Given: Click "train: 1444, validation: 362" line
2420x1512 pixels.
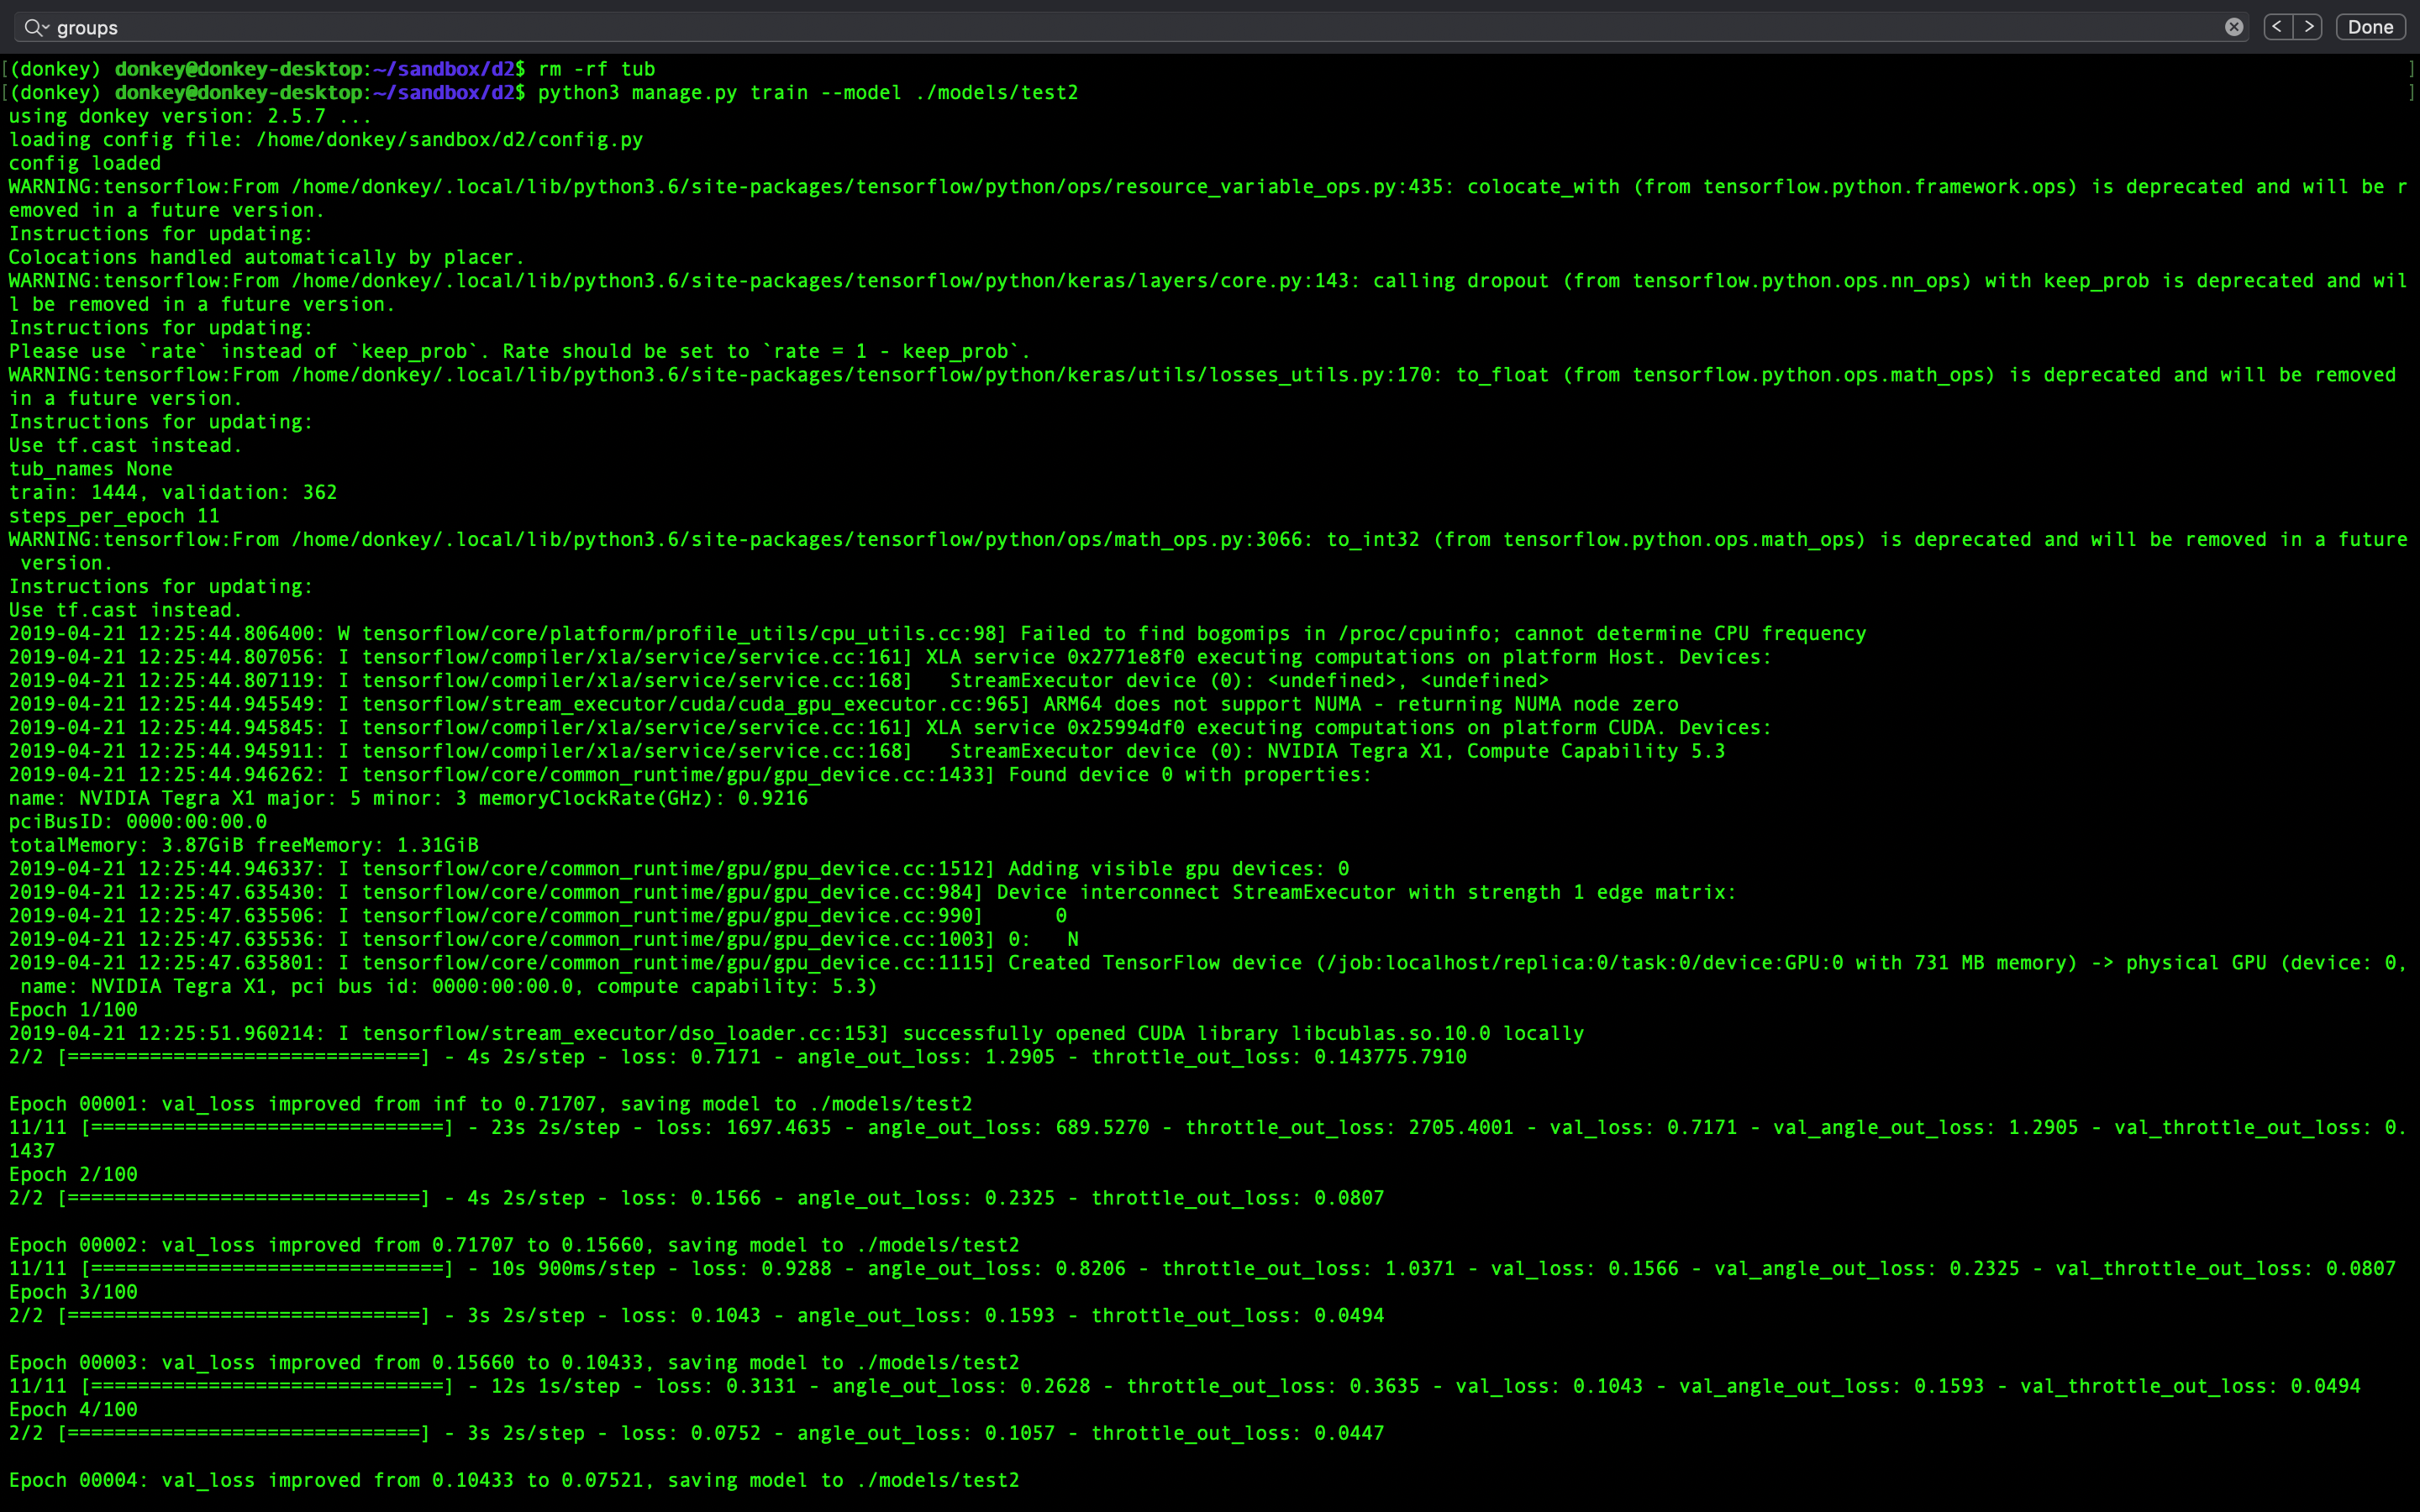Looking at the screenshot, I should [x=173, y=492].
